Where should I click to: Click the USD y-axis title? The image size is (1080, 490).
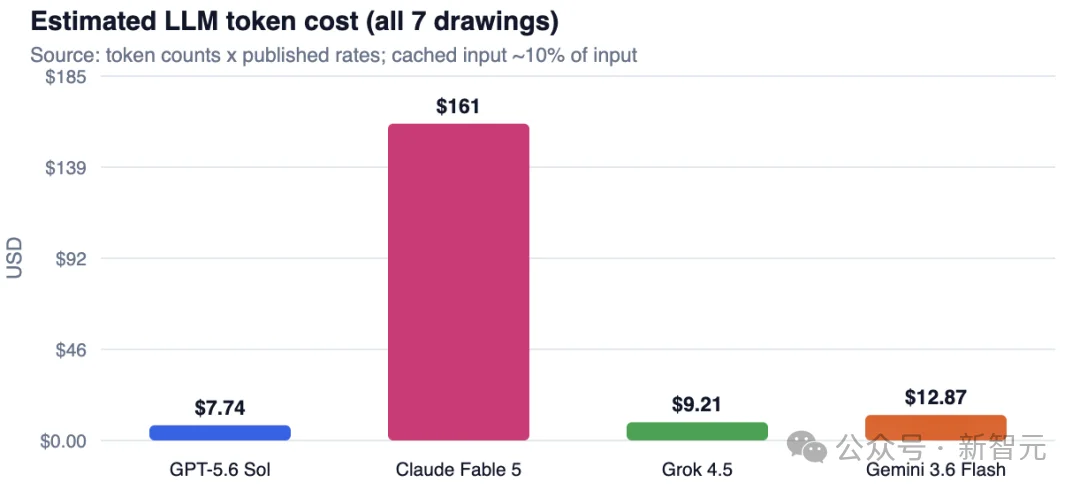tap(14, 258)
